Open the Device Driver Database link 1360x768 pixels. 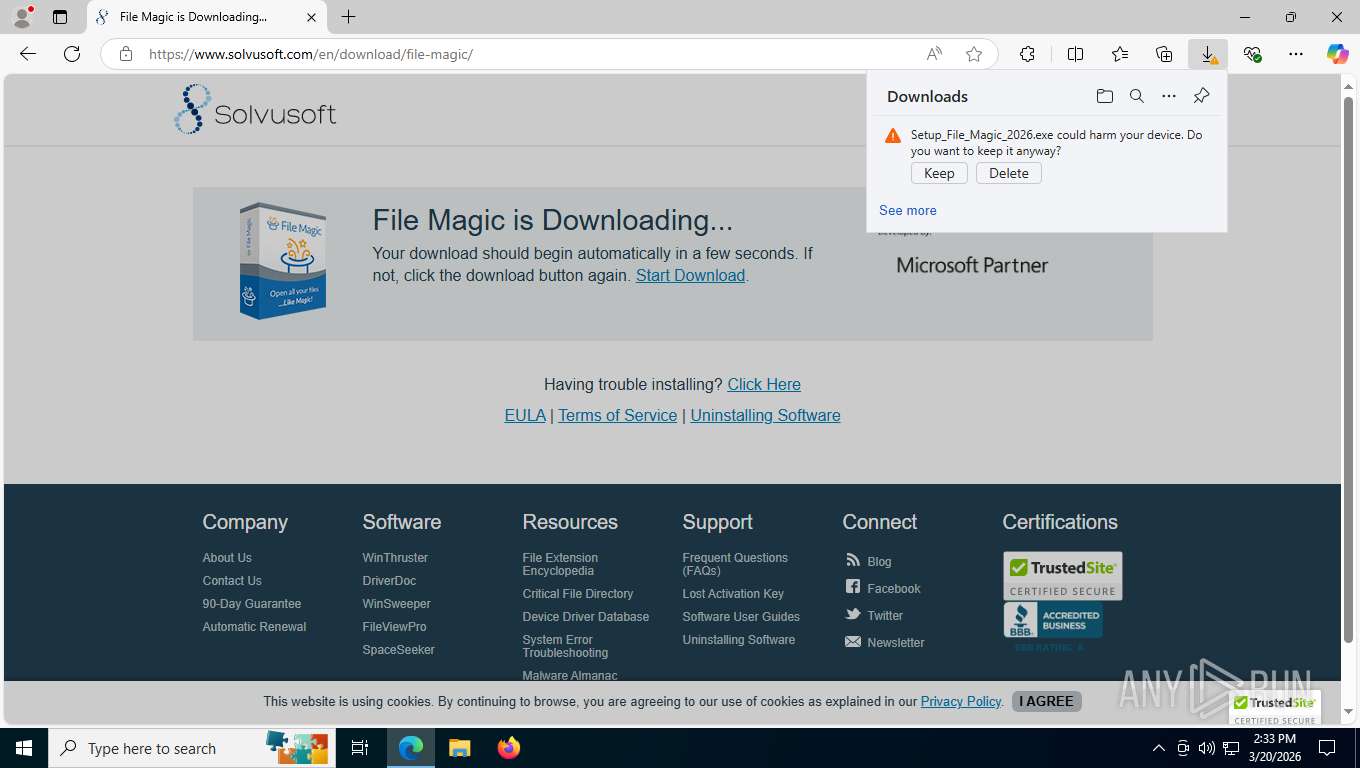(586, 617)
